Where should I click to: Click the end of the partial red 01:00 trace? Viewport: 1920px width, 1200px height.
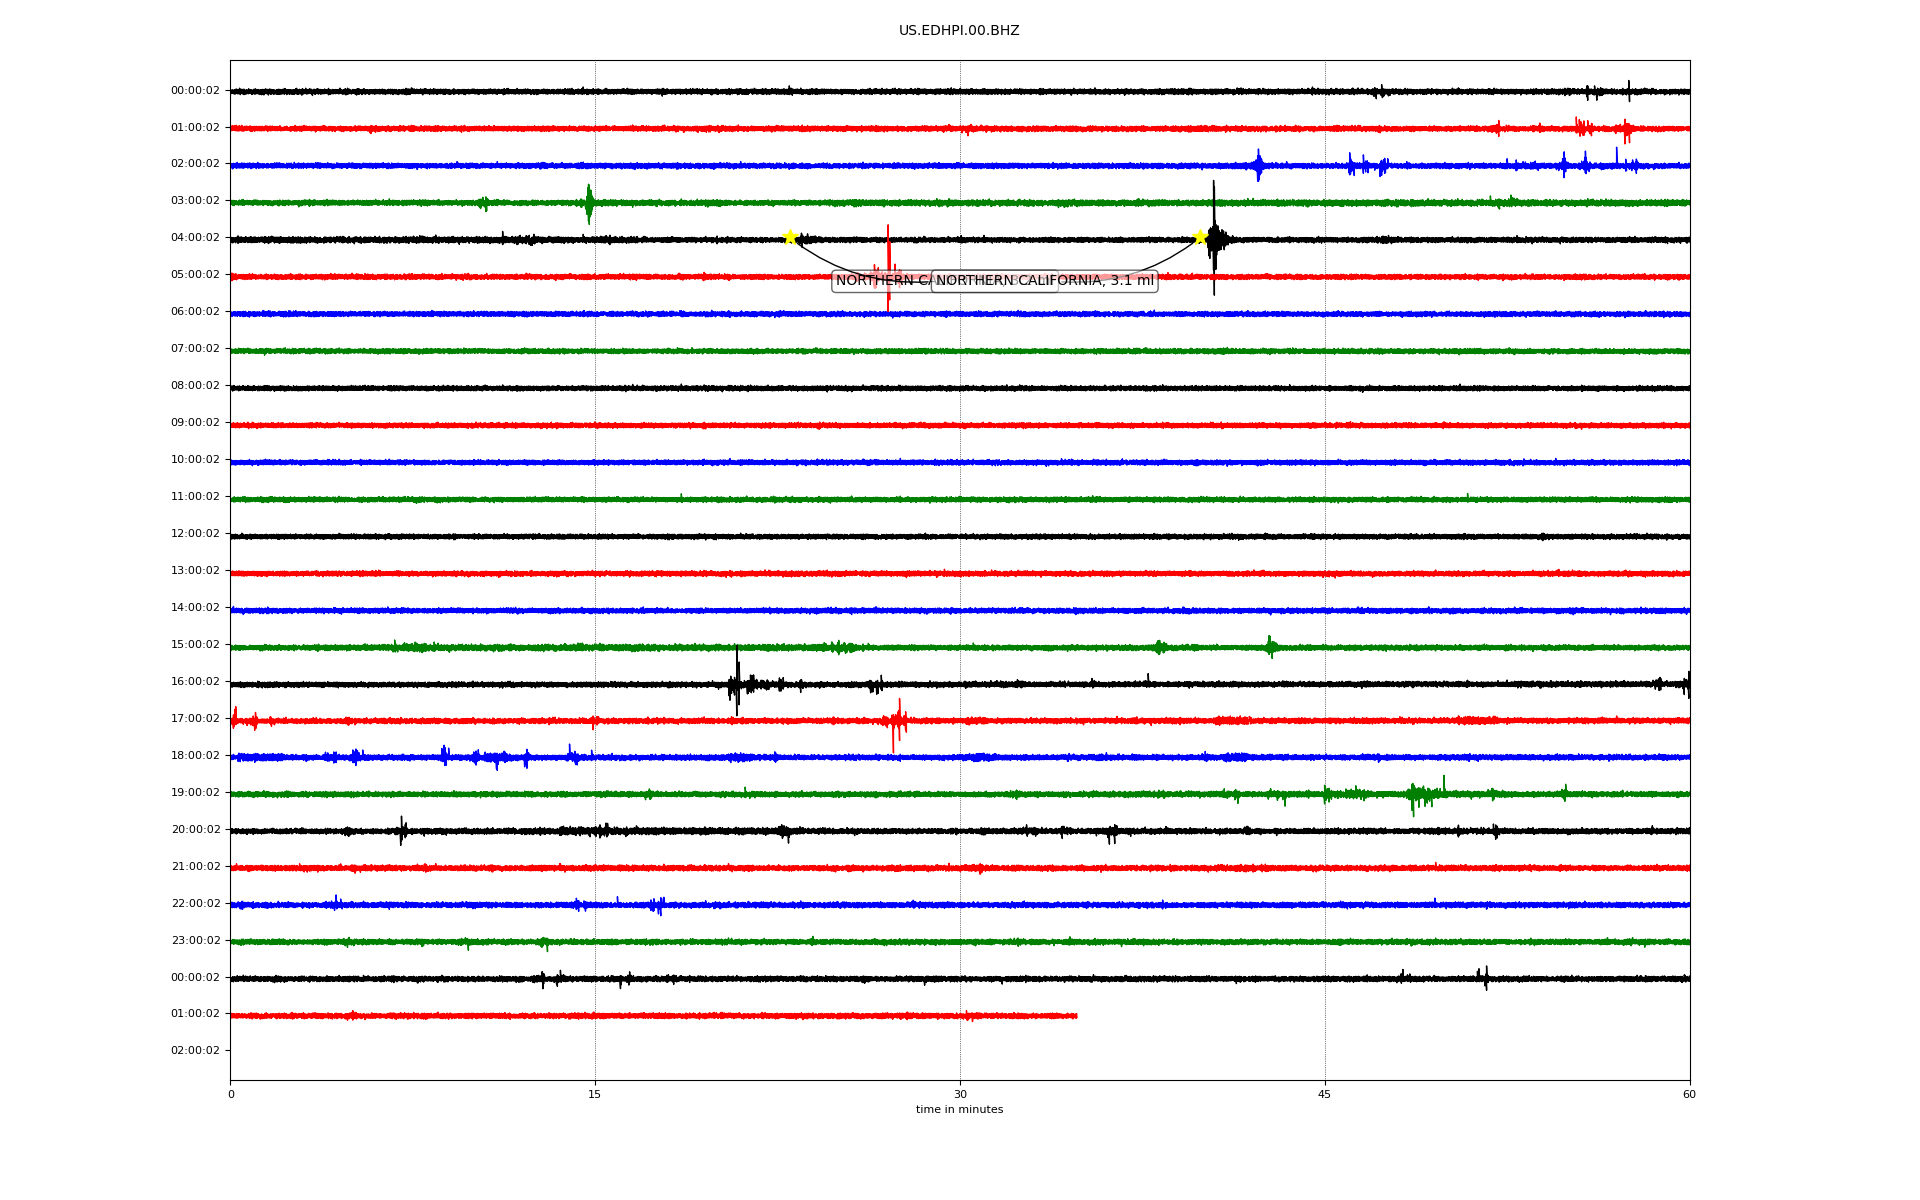[1075, 1016]
